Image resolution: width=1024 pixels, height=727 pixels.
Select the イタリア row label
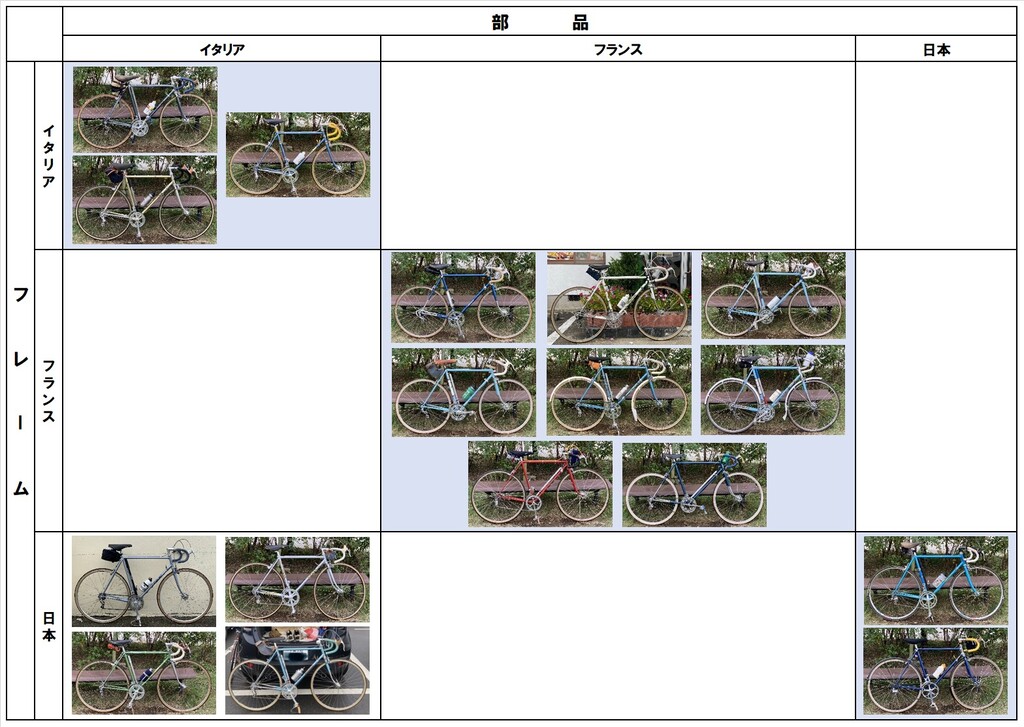(x=48, y=155)
